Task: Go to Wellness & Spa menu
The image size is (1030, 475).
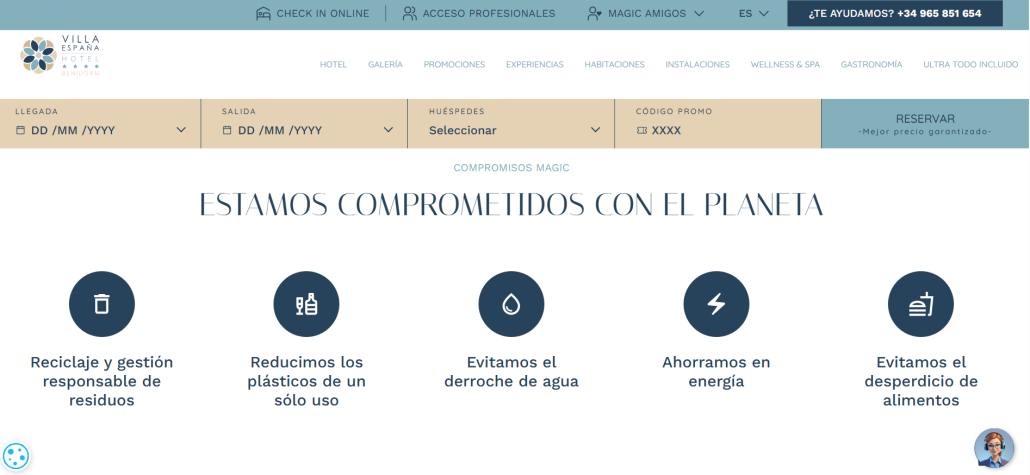Action: tap(784, 65)
